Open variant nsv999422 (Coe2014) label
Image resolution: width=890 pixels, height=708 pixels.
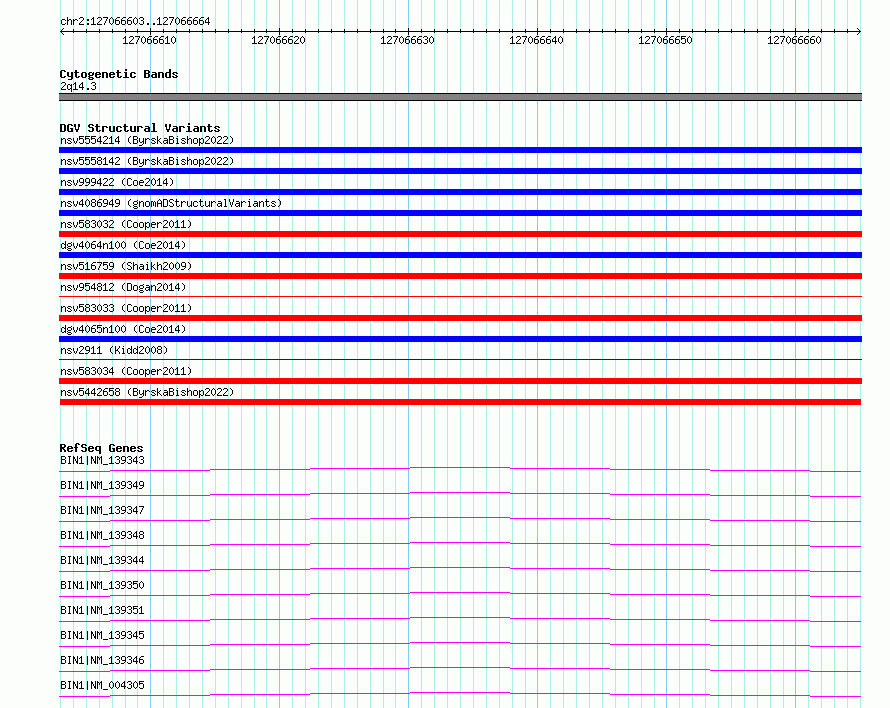click(117, 182)
